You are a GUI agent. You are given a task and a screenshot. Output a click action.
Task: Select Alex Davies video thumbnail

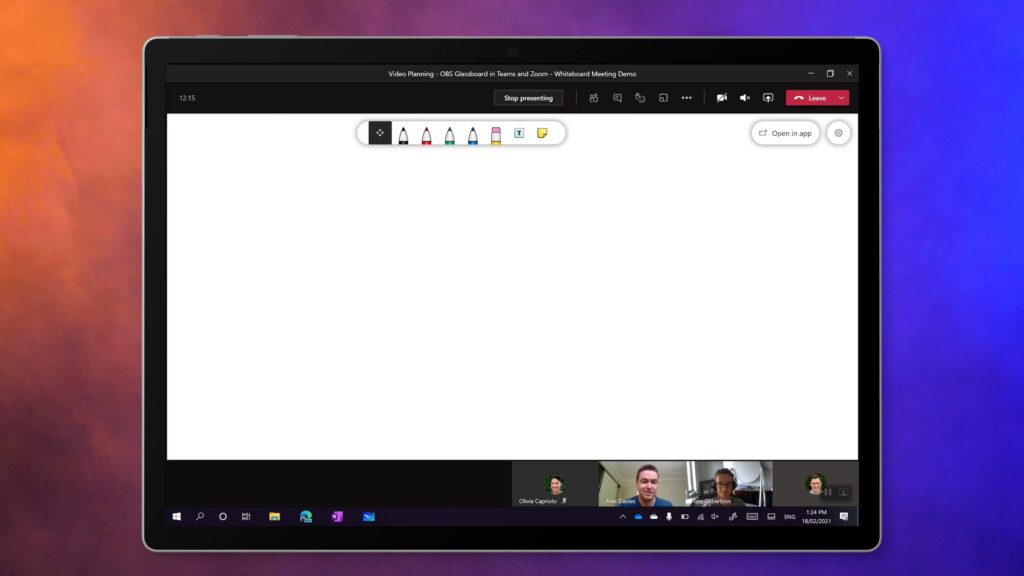coord(642,483)
